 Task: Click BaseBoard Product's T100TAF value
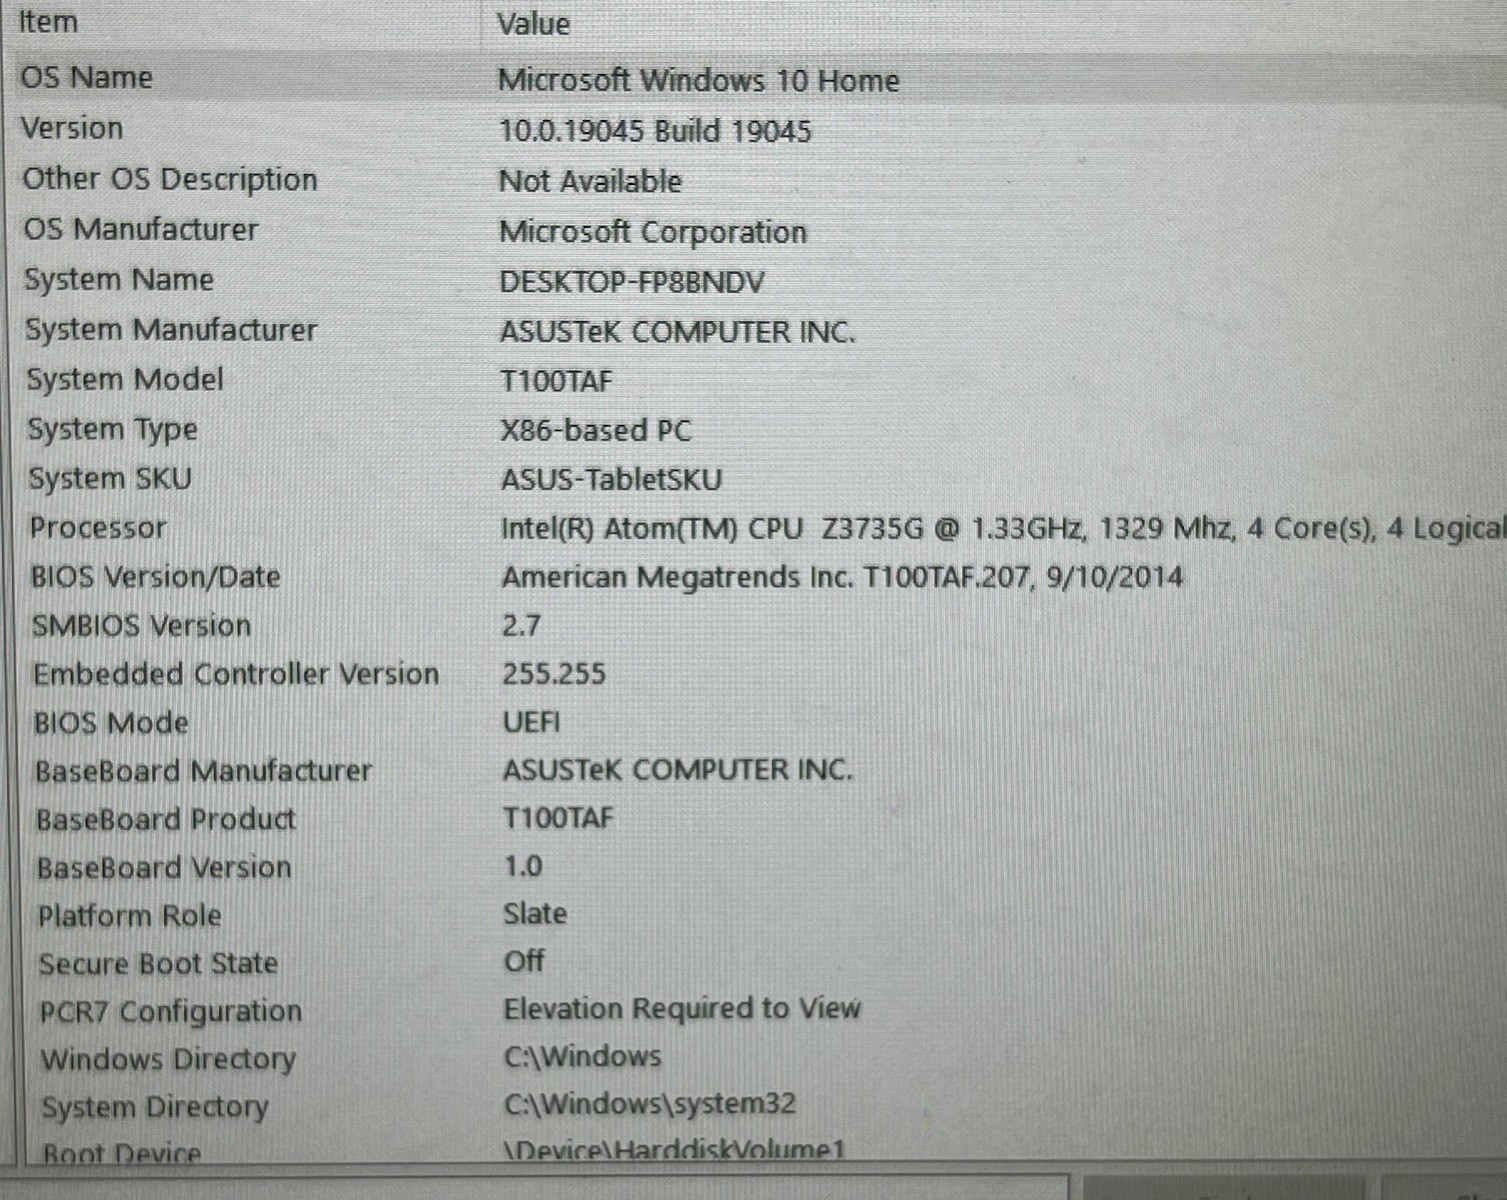[x=558, y=818]
